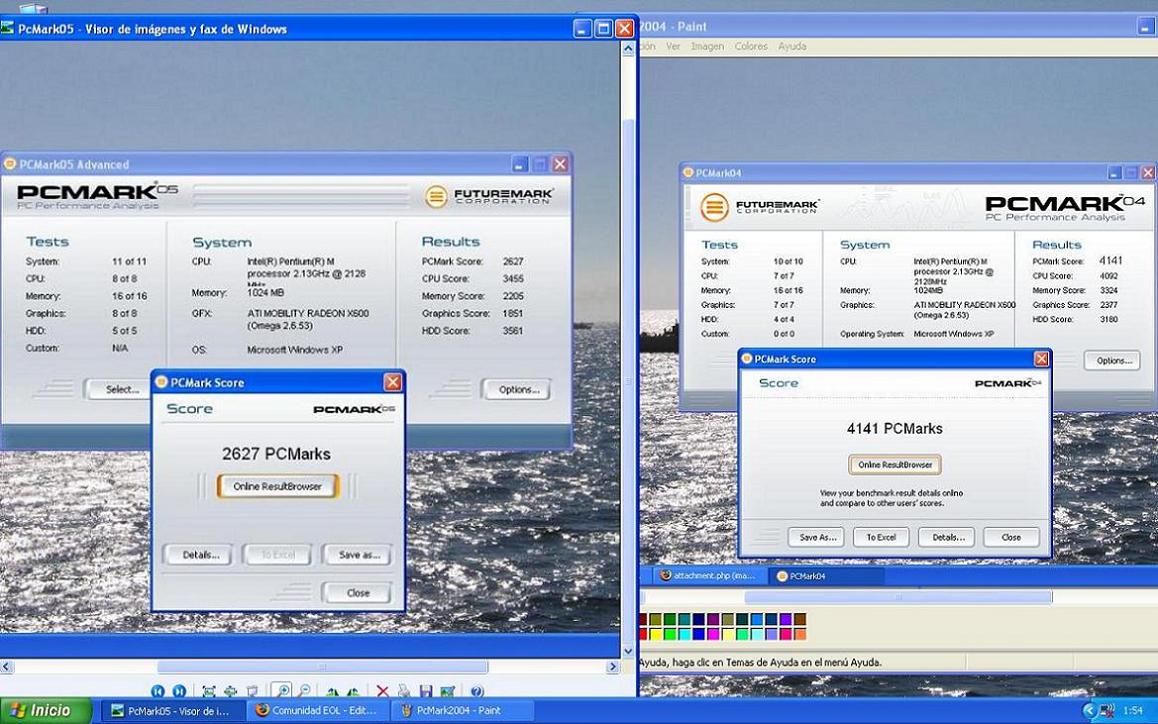The image size is (1158, 724).
Task: Click the Zoom Out magnifier icon
Action: [304, 691]
